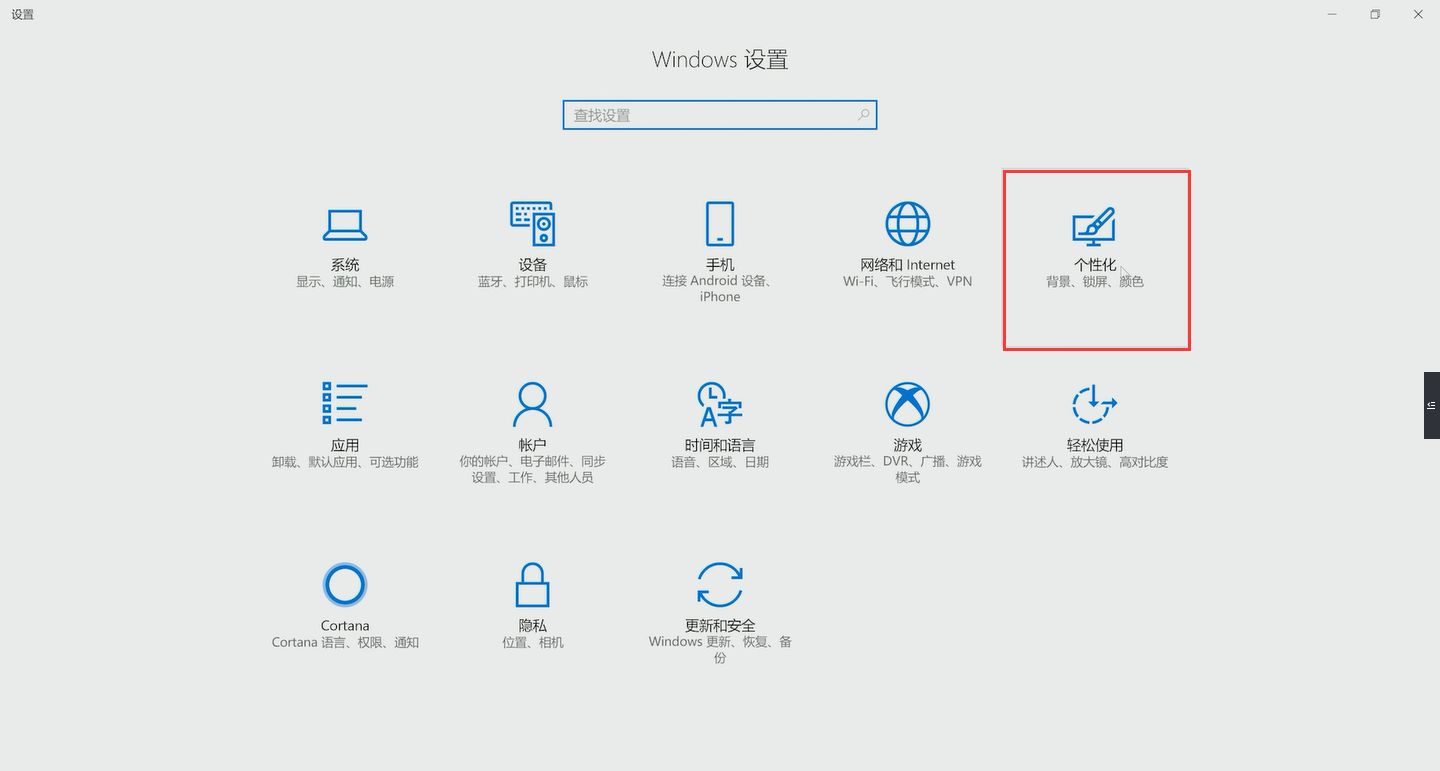Click the magnifier icon in search box
This screenshot has width=1440, height=771.
click(864, 115)
